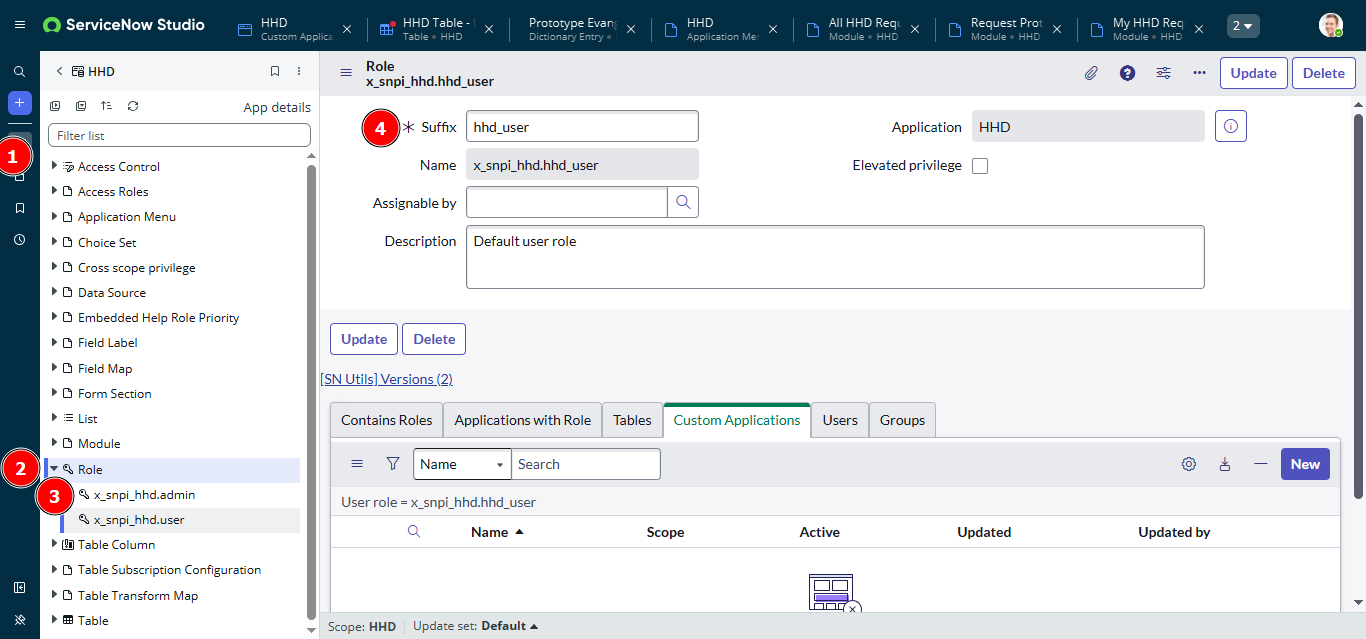
Task: Expand the Application Menu tree node
Action: [54, 216]
